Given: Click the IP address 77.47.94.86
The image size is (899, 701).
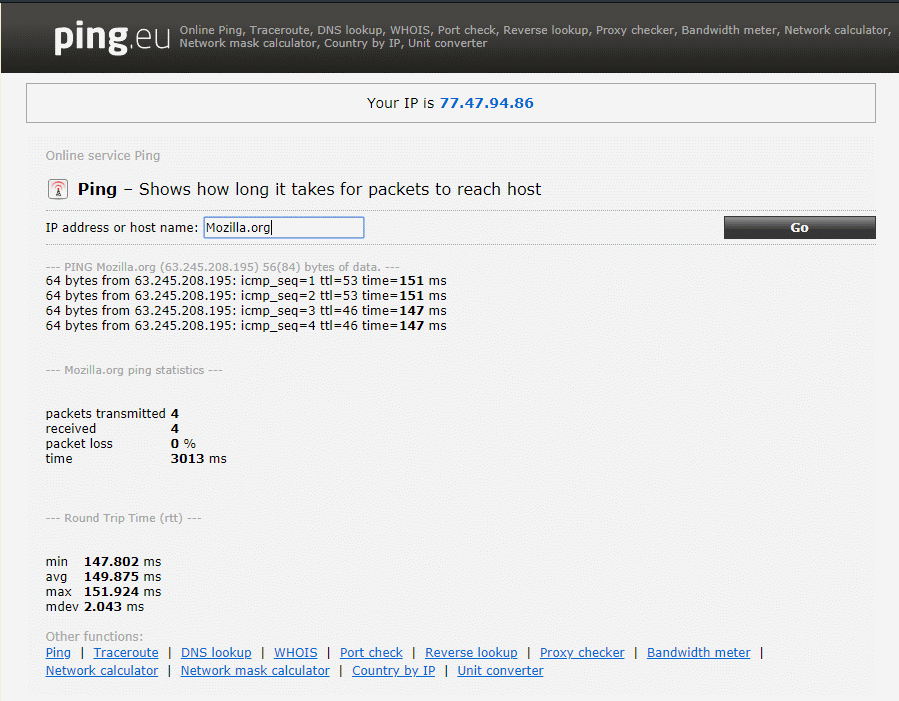Looking at the screenshot, I should point(486,103).
